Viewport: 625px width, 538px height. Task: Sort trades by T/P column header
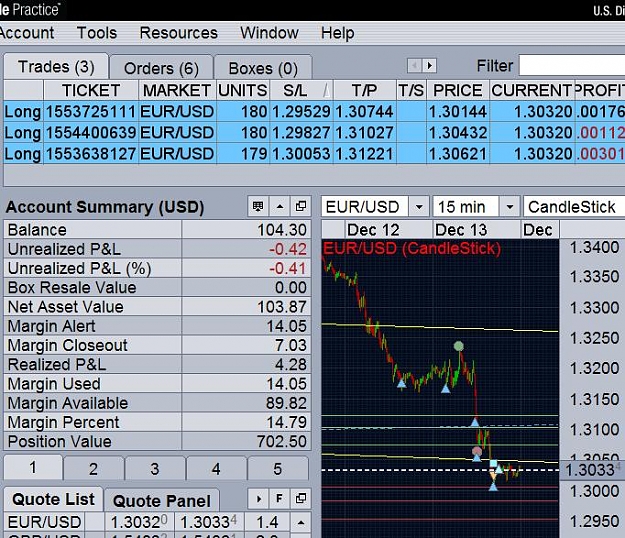click(365, 90)
